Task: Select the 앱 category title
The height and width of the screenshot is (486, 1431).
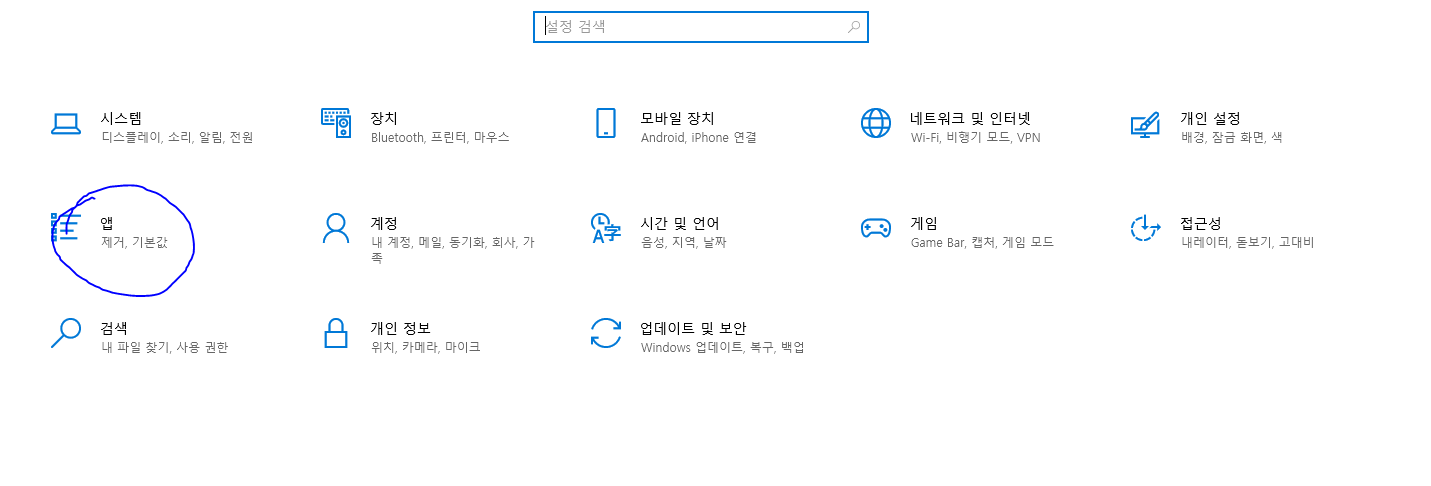Action: pyautogui.click(x=107, y=222)
